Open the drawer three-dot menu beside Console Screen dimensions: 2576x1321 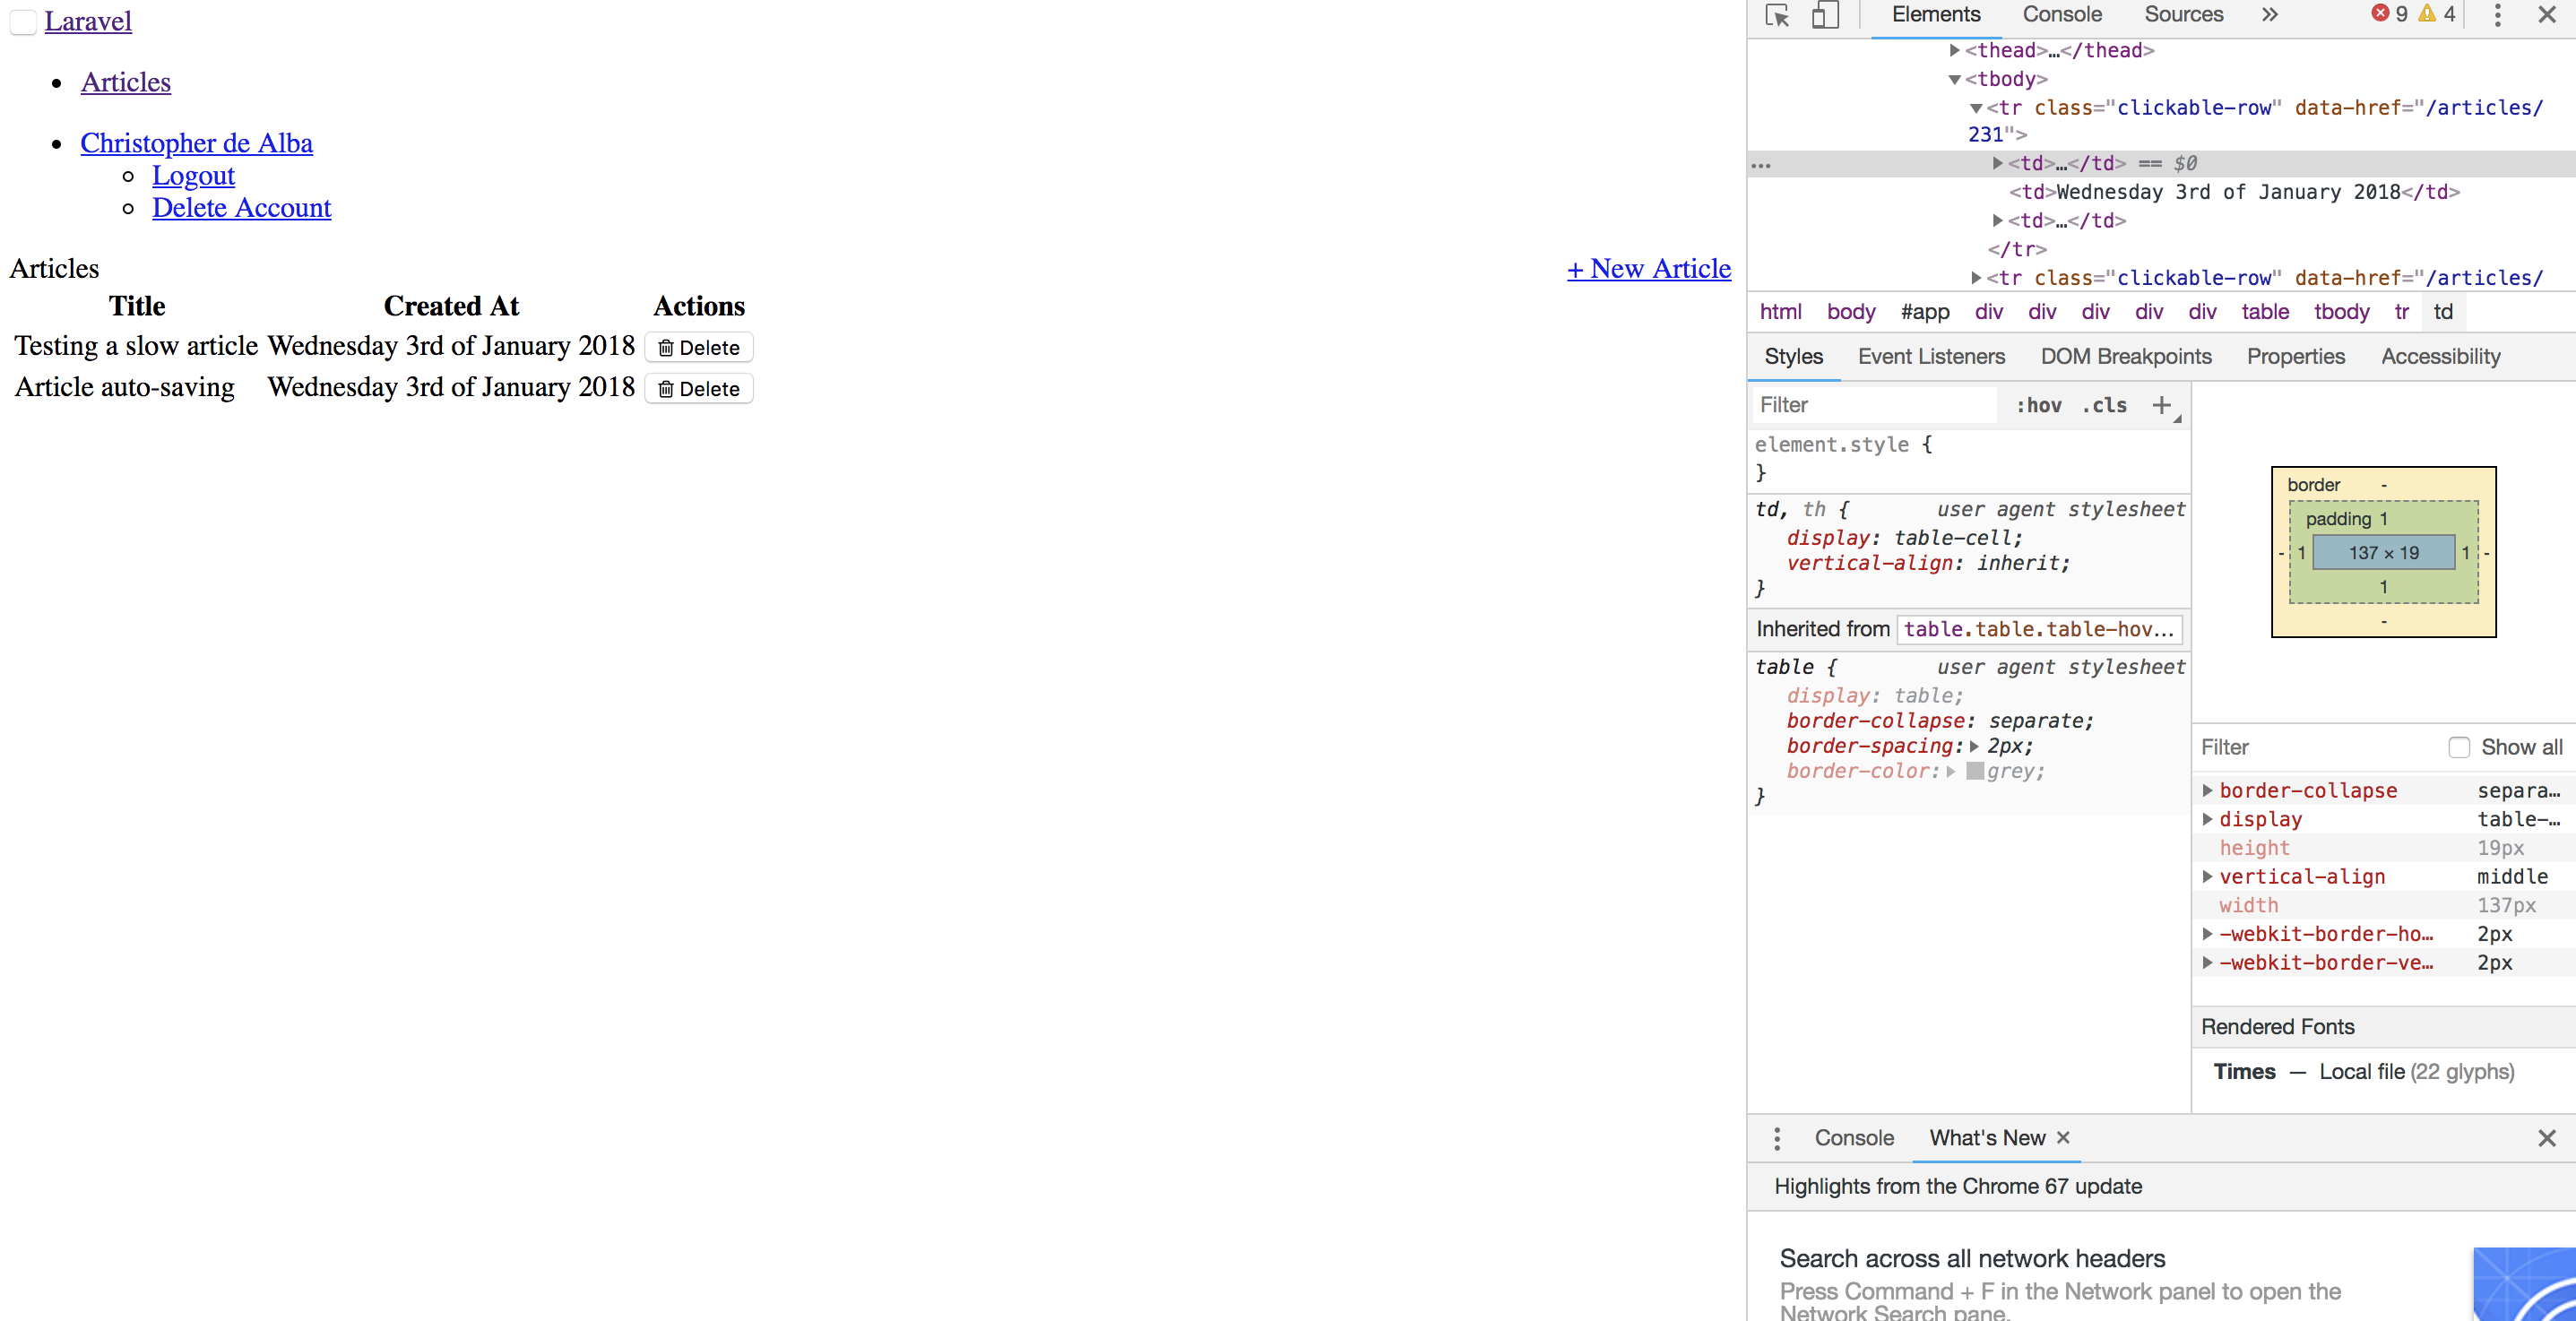(1777, 1138)
